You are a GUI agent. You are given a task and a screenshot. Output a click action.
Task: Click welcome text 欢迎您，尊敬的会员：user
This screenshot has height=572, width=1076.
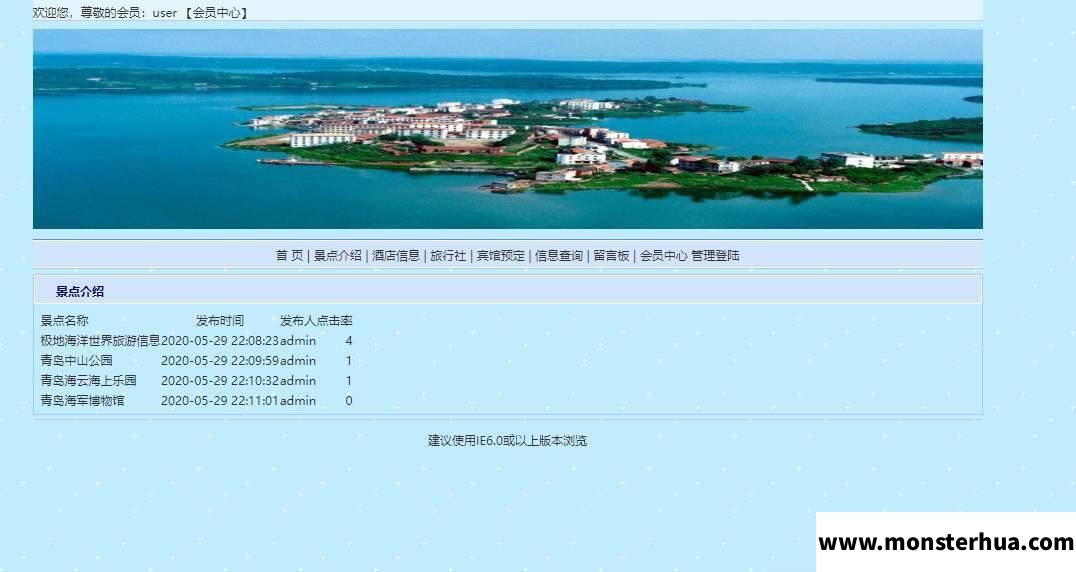click(x=105, y=12)
